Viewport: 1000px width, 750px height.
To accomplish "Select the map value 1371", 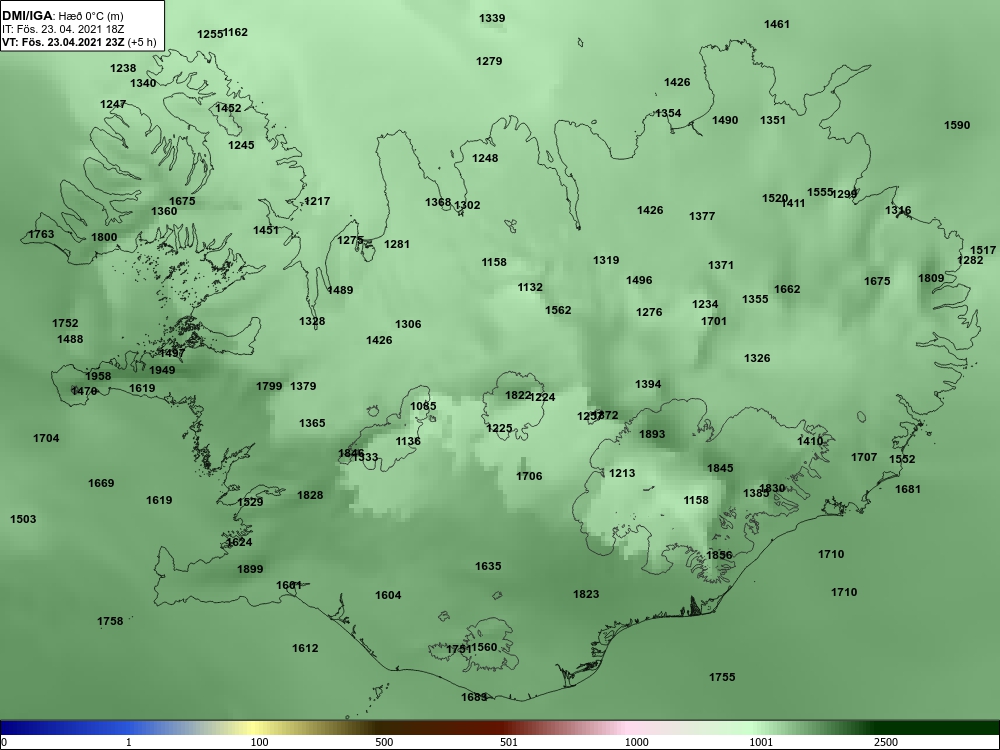I will tap(721, 265).
